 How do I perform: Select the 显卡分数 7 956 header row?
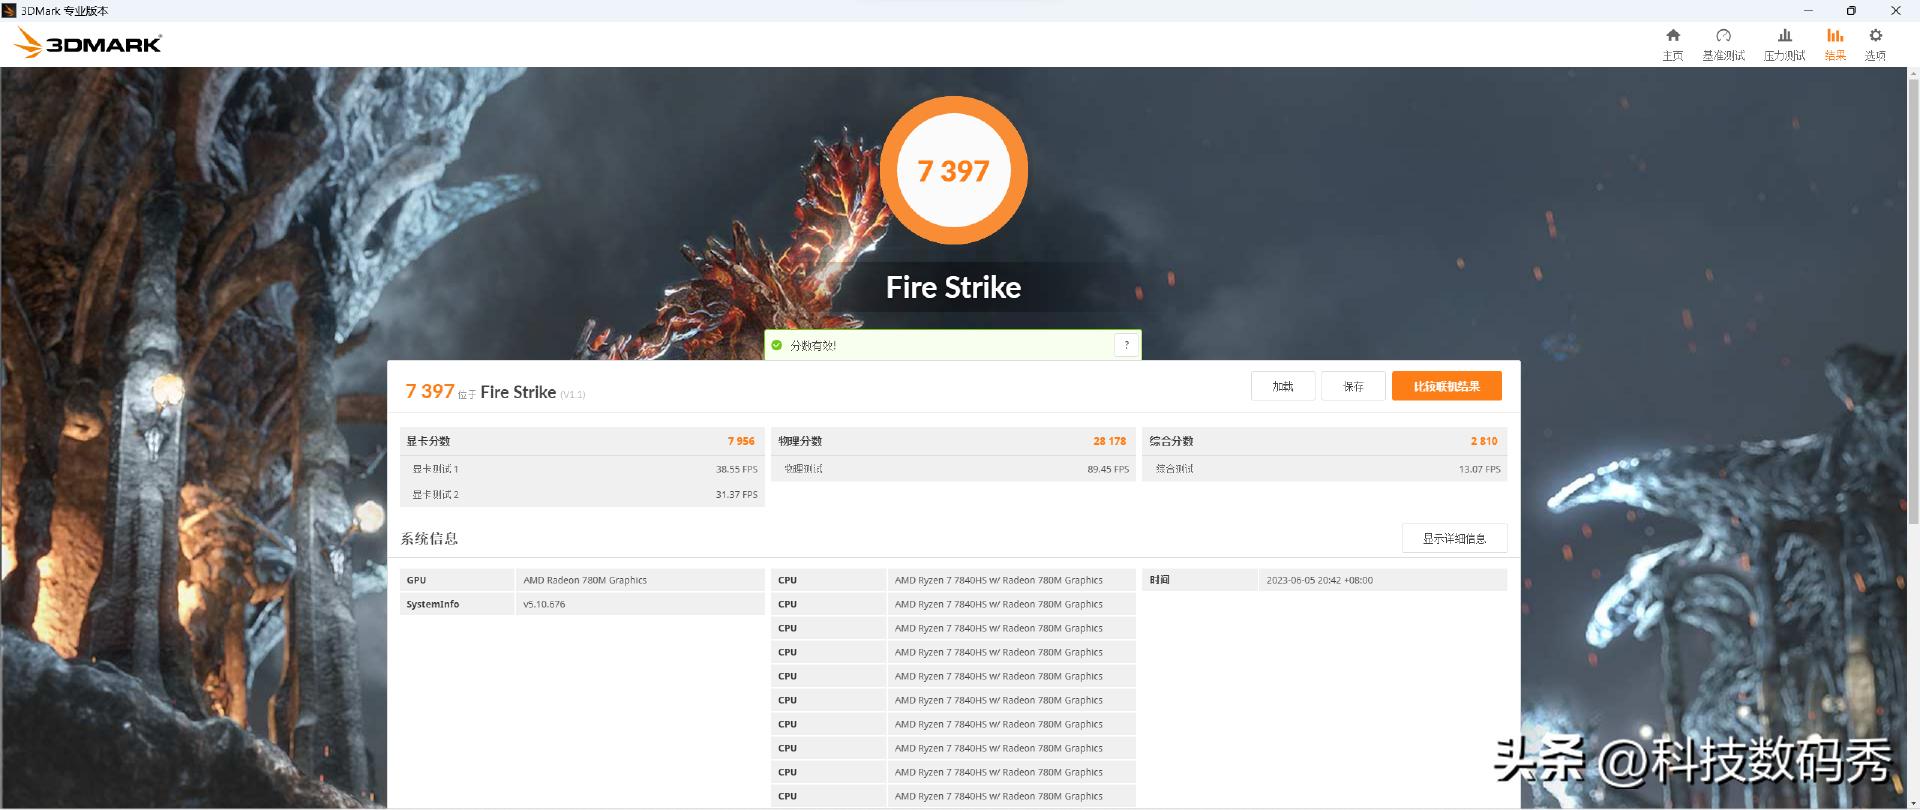(581, 441)
